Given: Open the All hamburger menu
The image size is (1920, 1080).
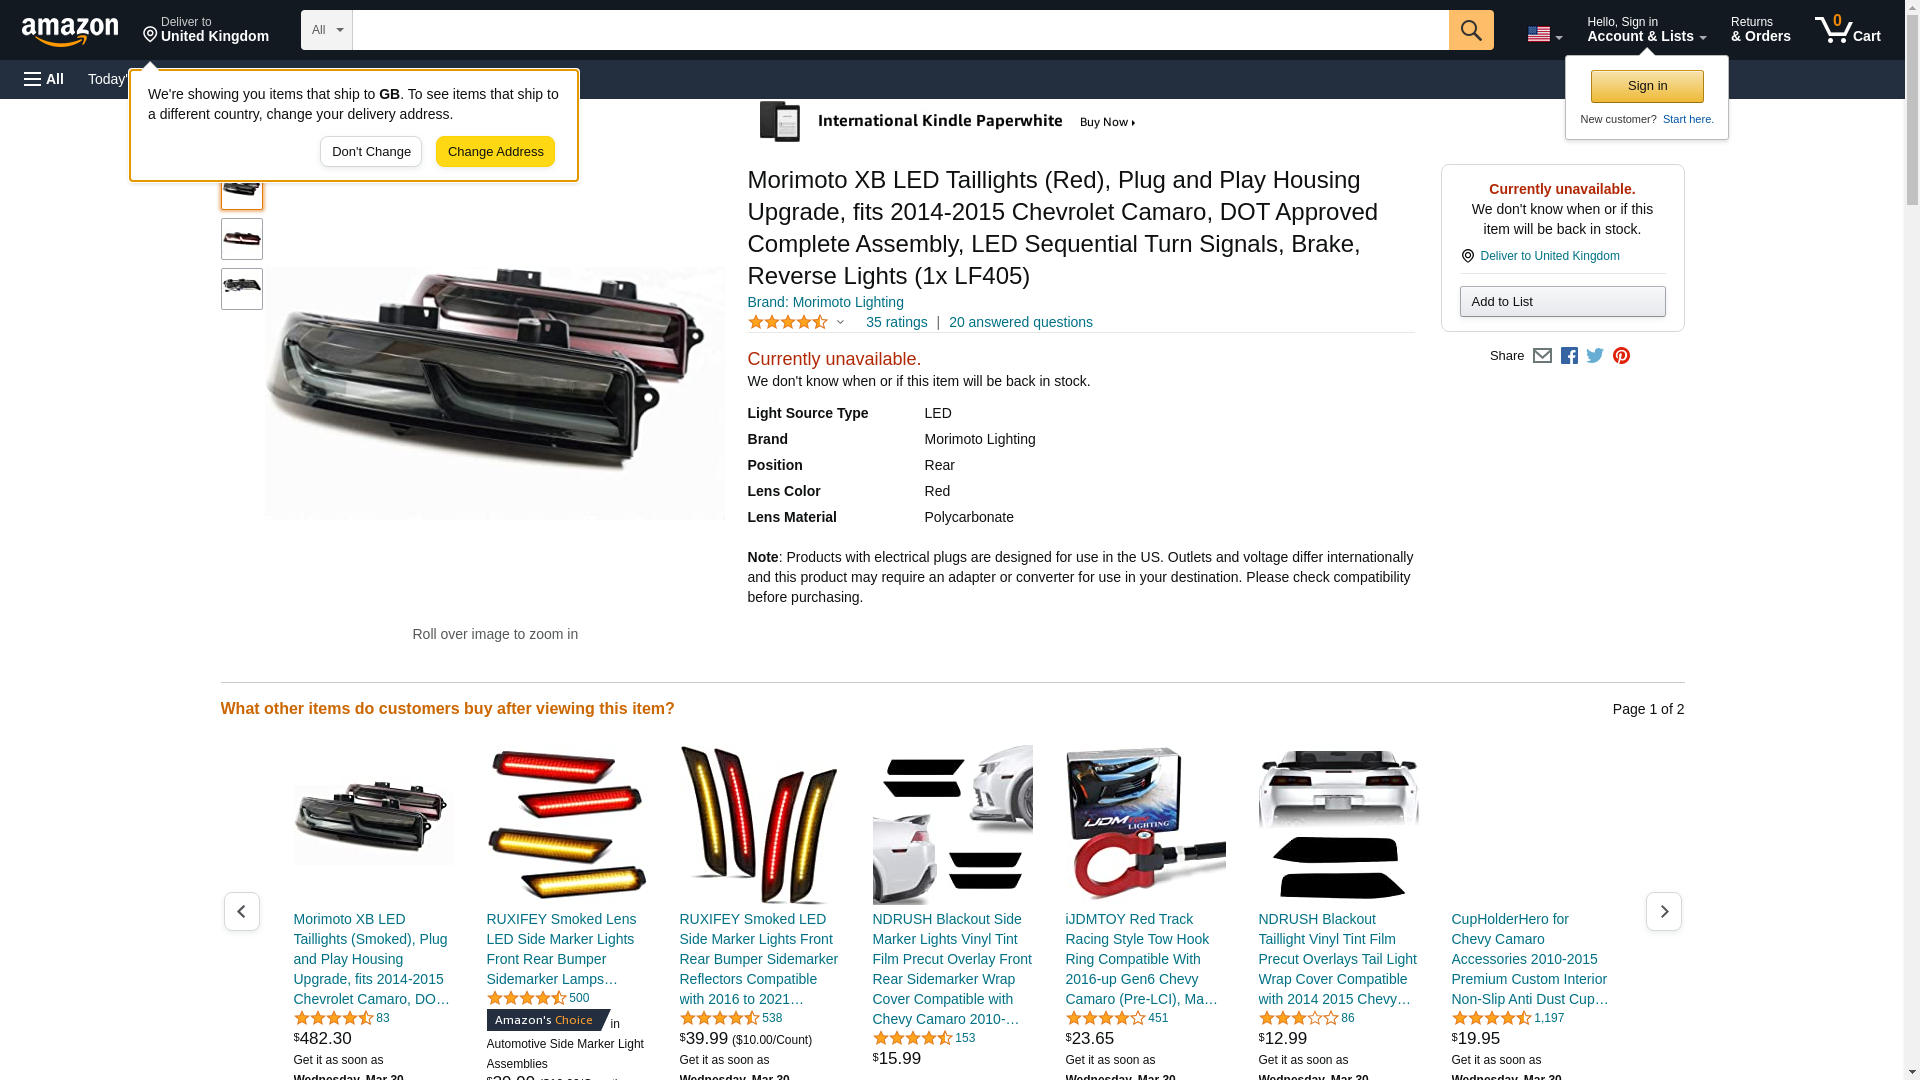Looking at the screenshot, I should pos(44,79).
